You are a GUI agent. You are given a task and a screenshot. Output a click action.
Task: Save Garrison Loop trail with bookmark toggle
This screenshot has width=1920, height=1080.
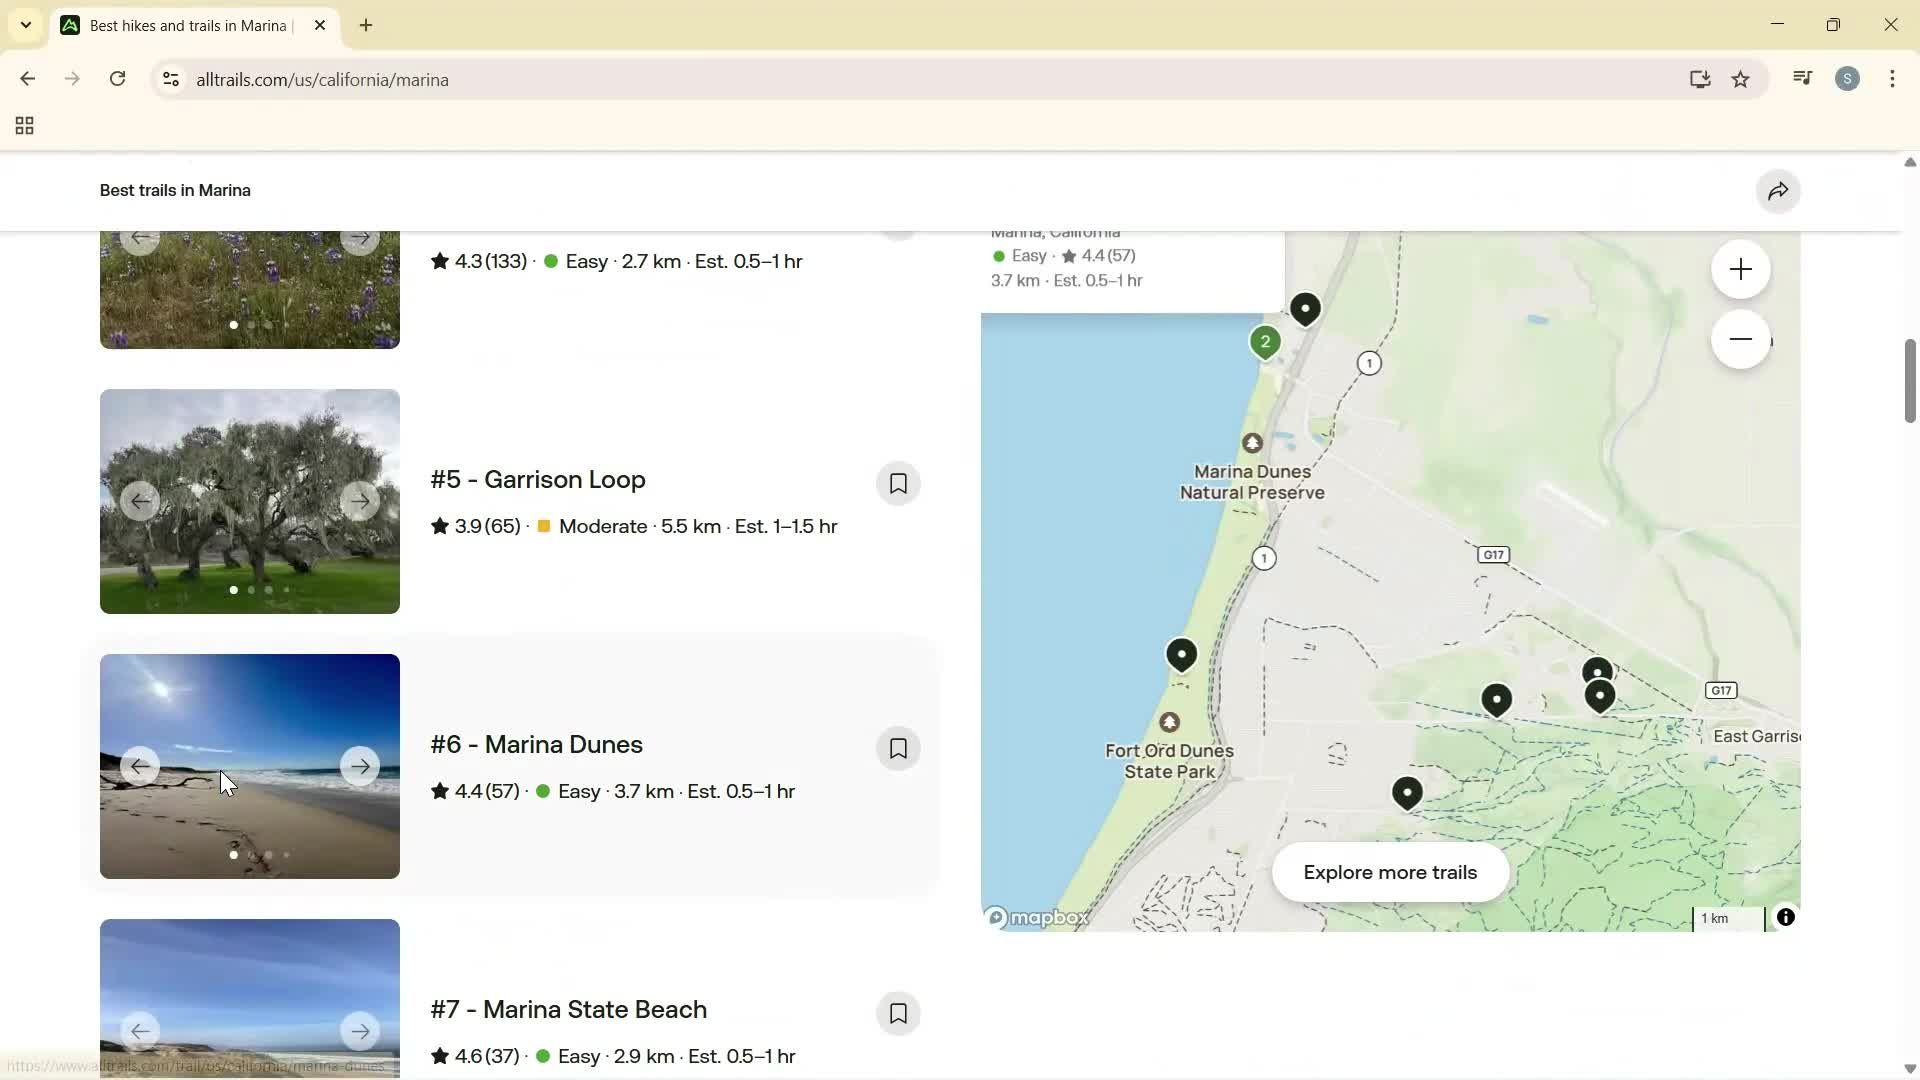tap(898, 483)
